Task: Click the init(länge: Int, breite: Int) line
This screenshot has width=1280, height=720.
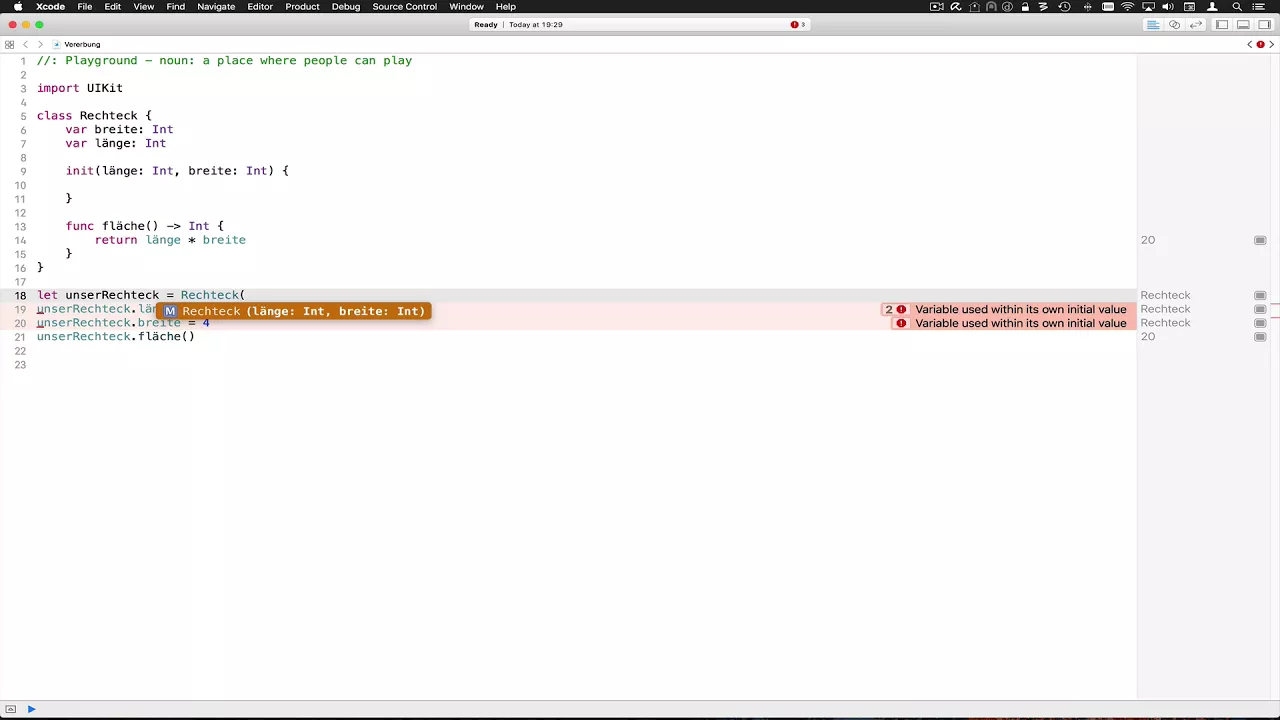Action: (177, 171)
